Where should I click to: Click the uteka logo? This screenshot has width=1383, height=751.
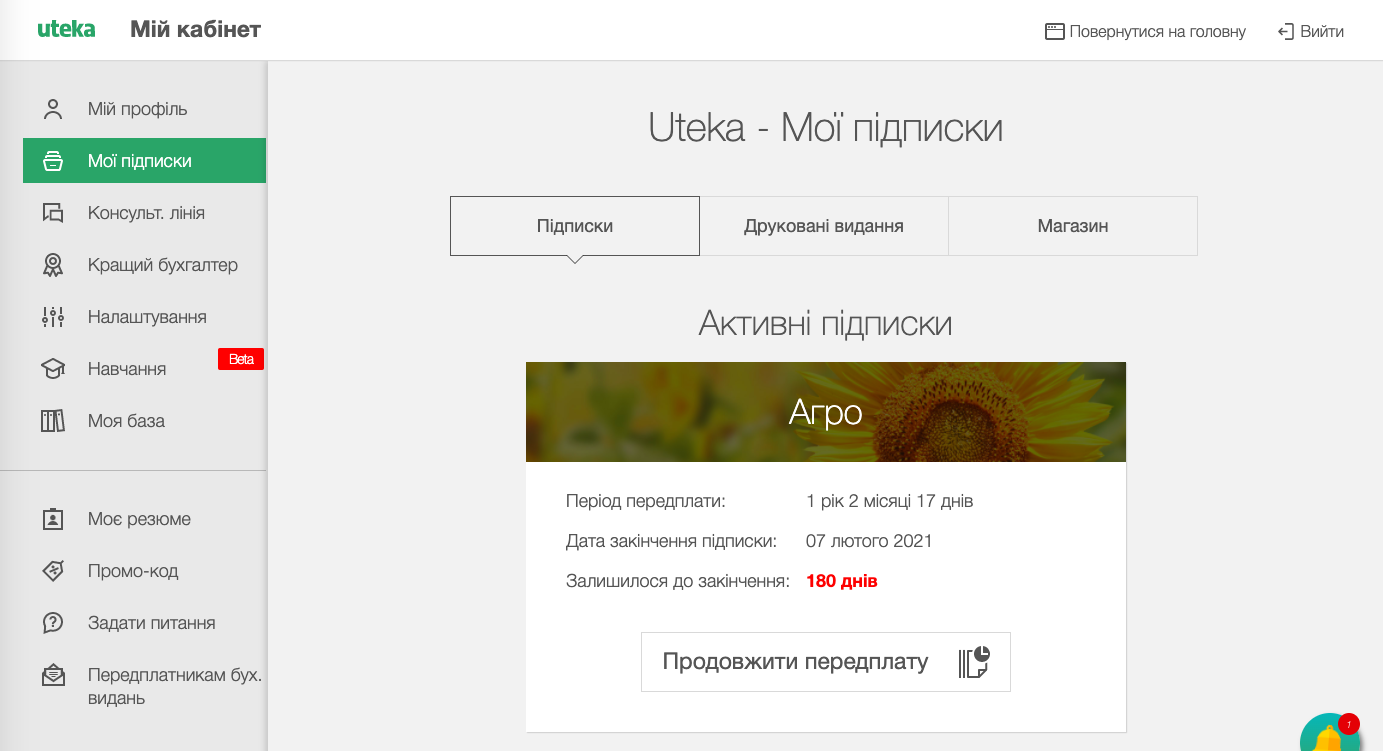click(66, 29)
